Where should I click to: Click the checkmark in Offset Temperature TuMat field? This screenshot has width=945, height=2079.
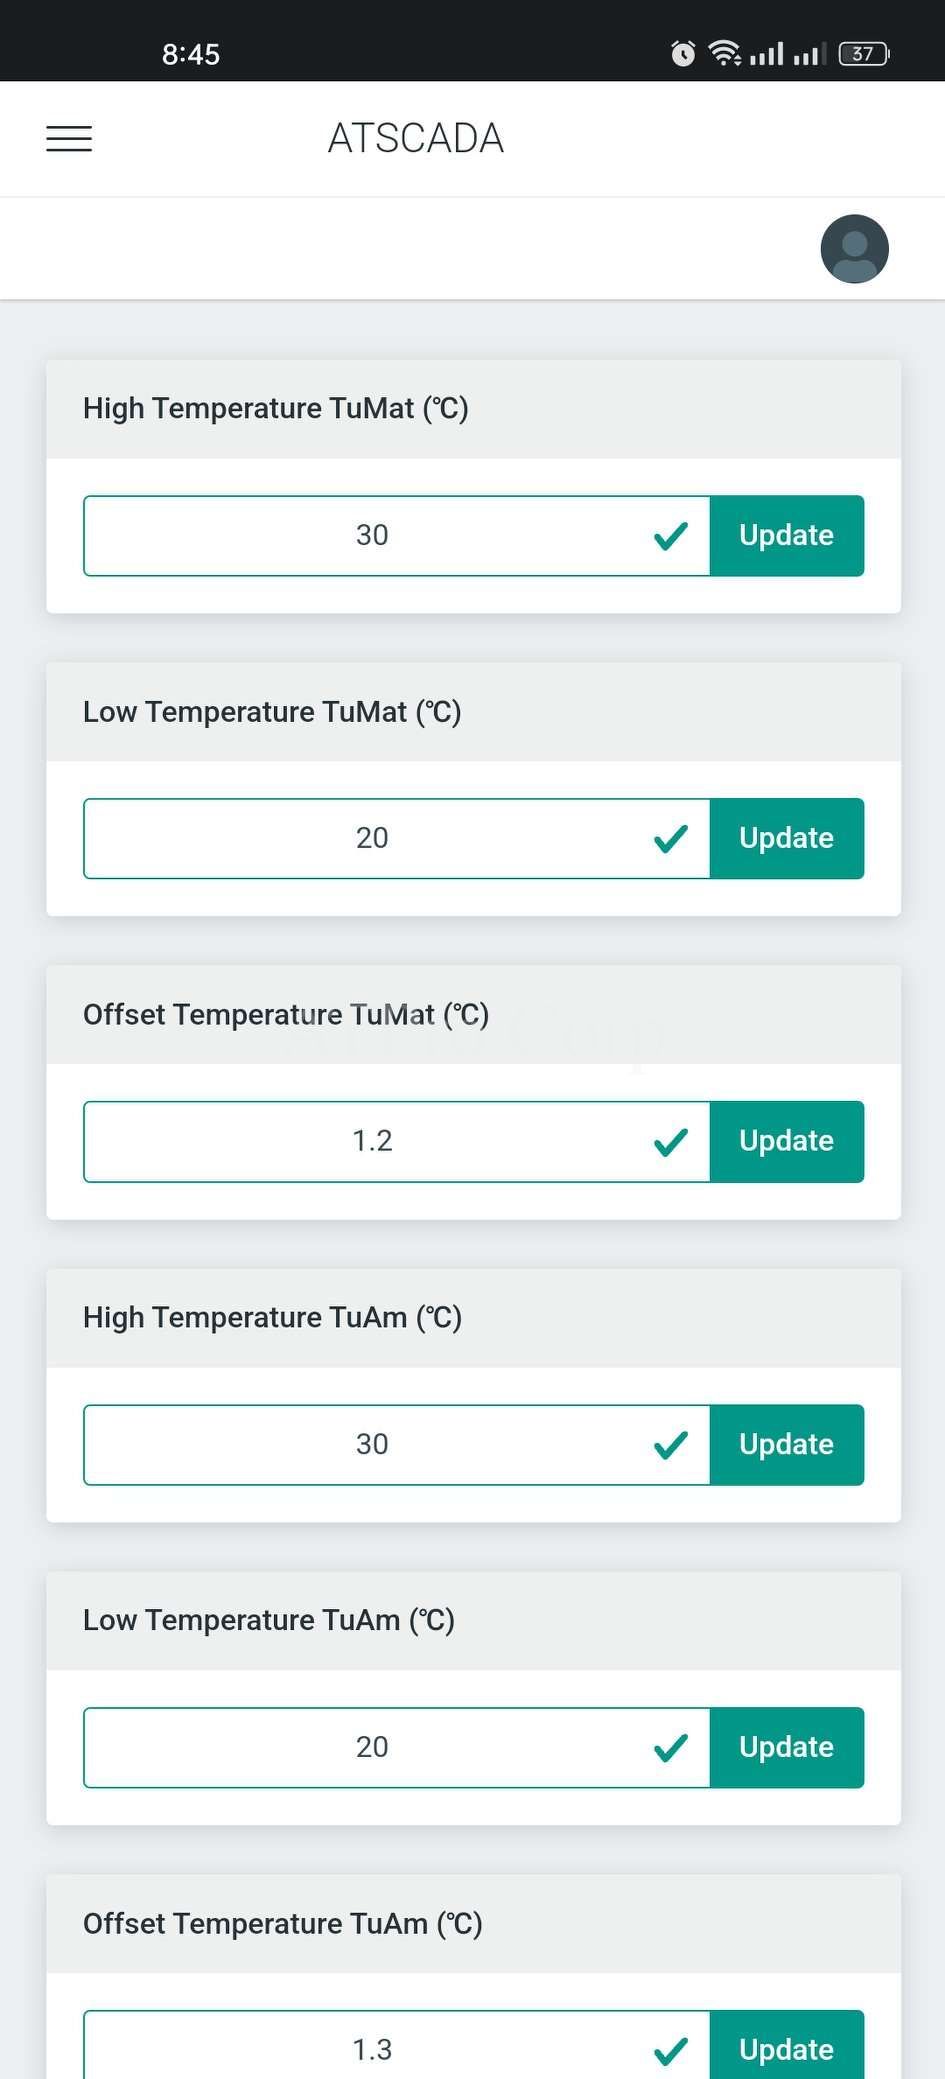pos(670,1142)
